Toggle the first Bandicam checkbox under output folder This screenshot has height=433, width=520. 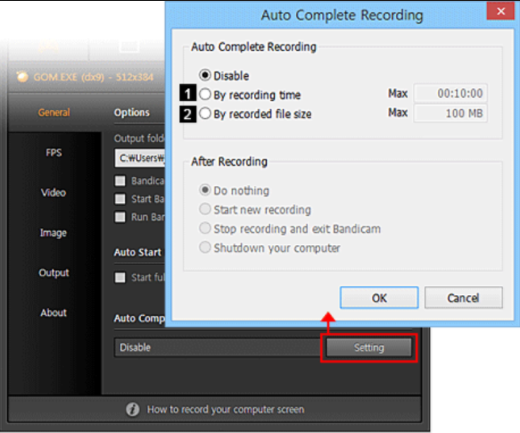tap(120, 181)
